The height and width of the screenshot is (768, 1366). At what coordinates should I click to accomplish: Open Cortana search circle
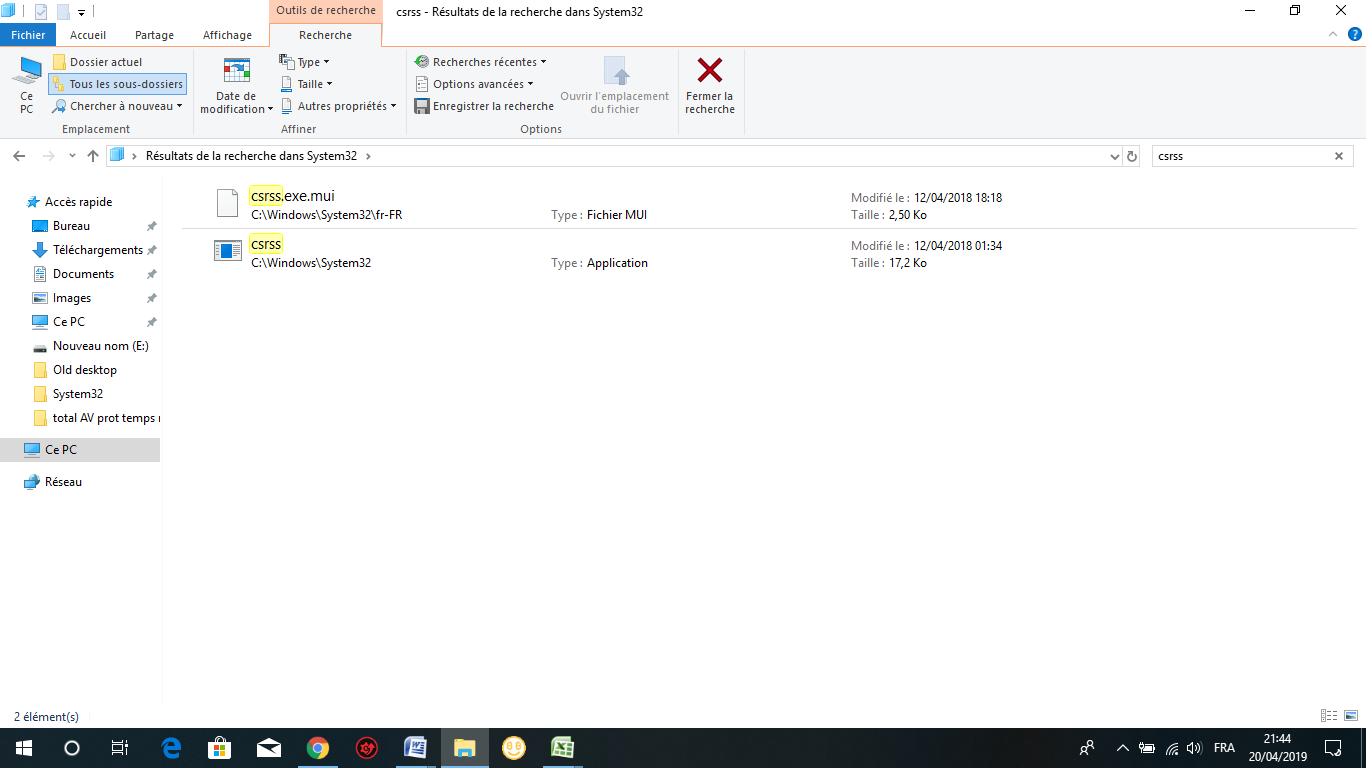click(72, 748)
